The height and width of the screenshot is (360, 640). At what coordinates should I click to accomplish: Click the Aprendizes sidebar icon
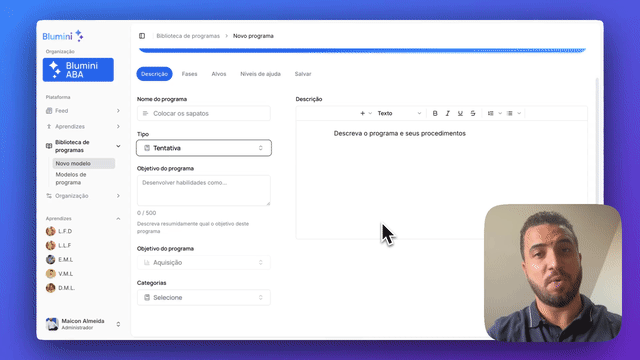pos(49,127)
